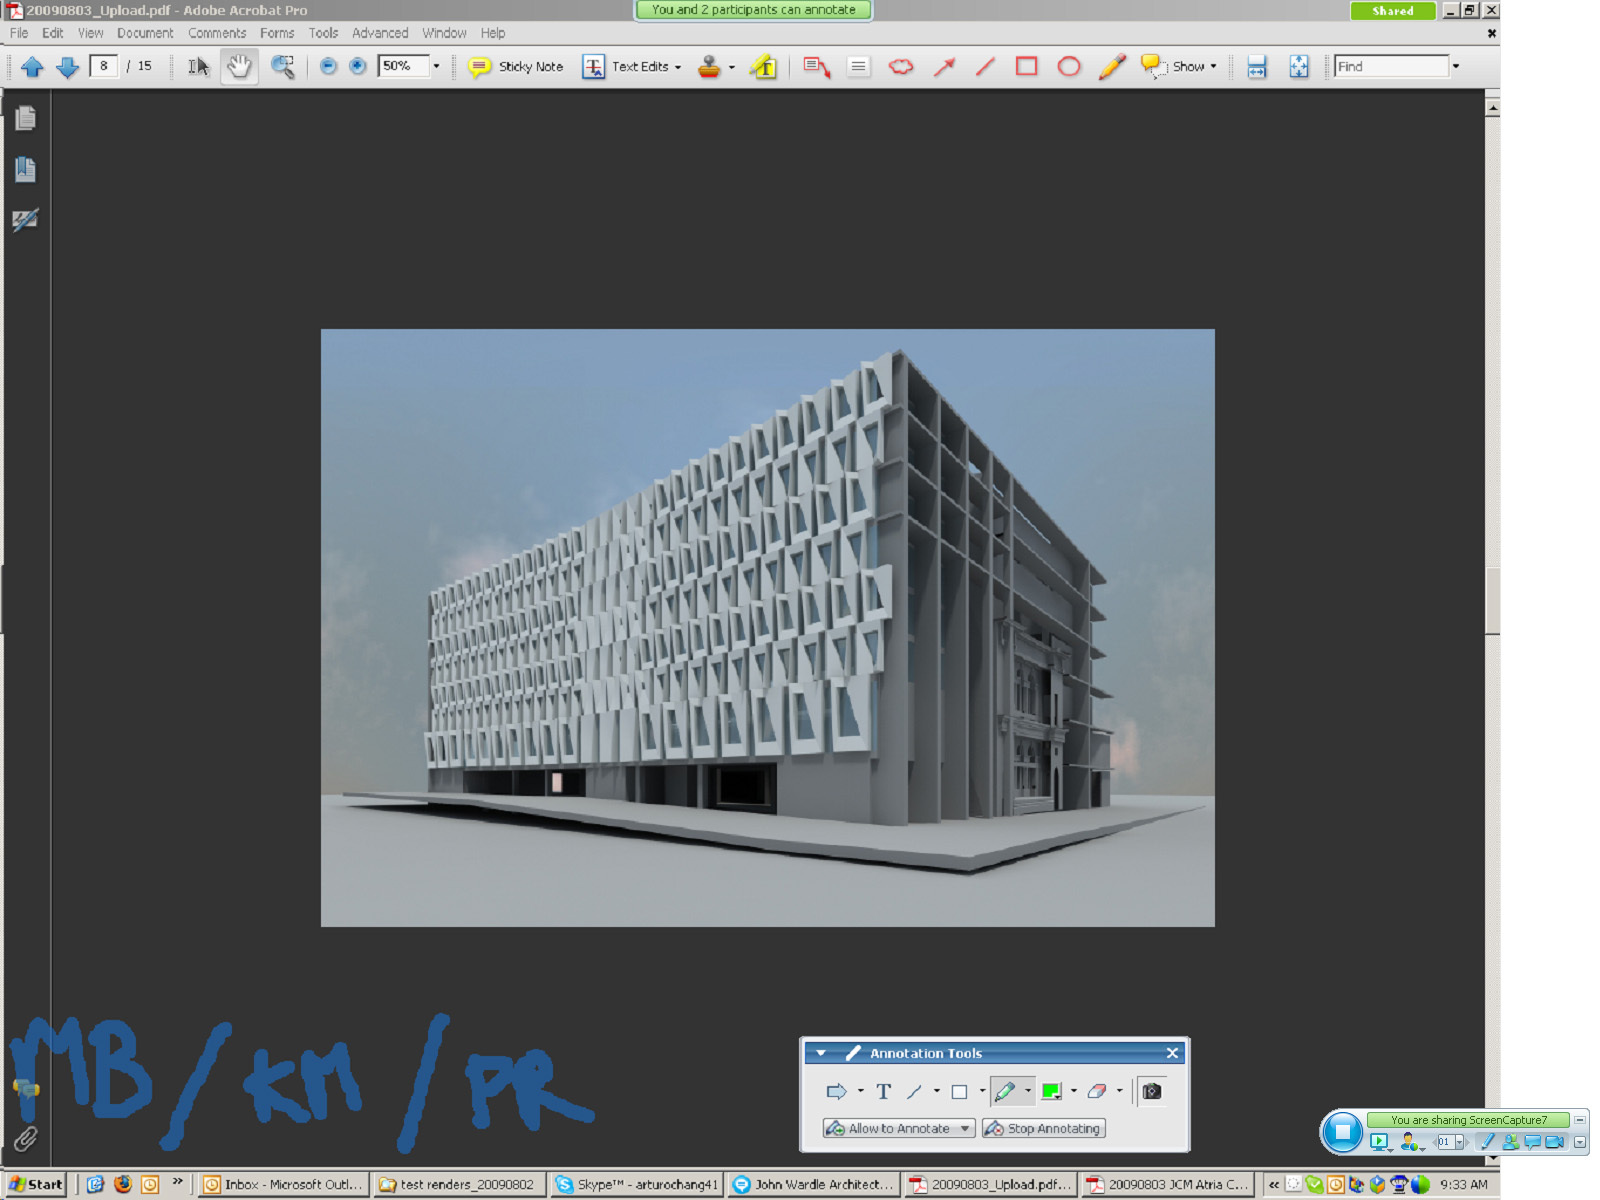Select the Callout tool icon

click(x=816, y=67)
